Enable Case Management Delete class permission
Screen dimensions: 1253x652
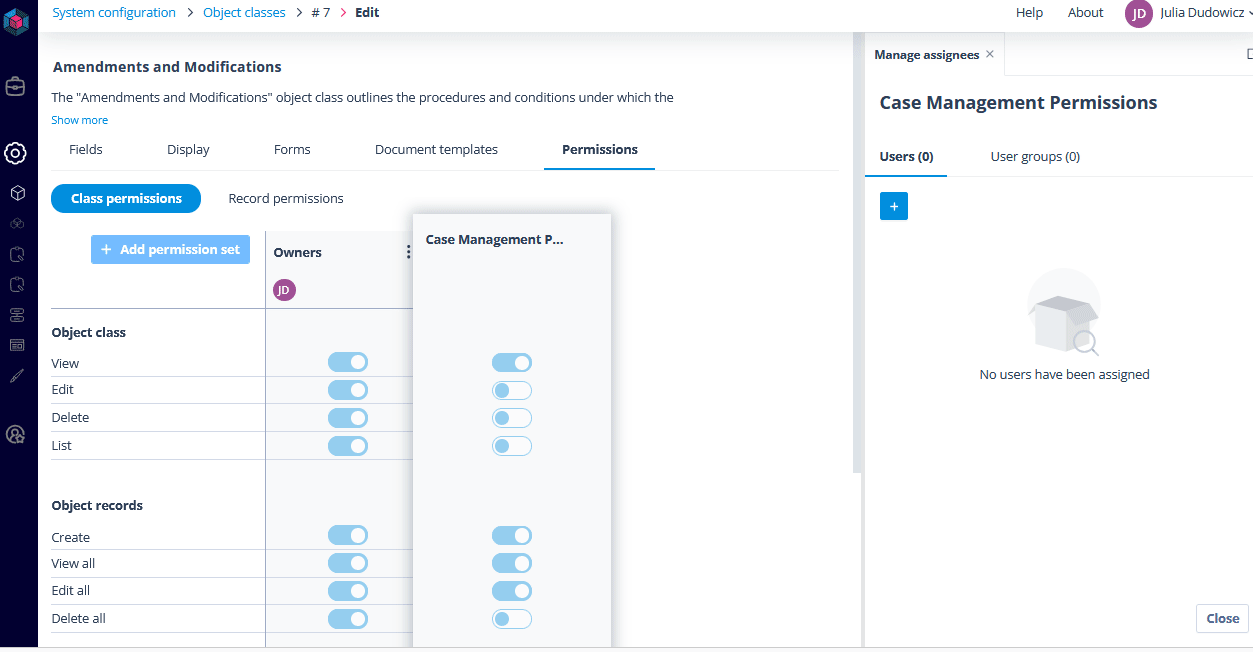click(512, 418)
